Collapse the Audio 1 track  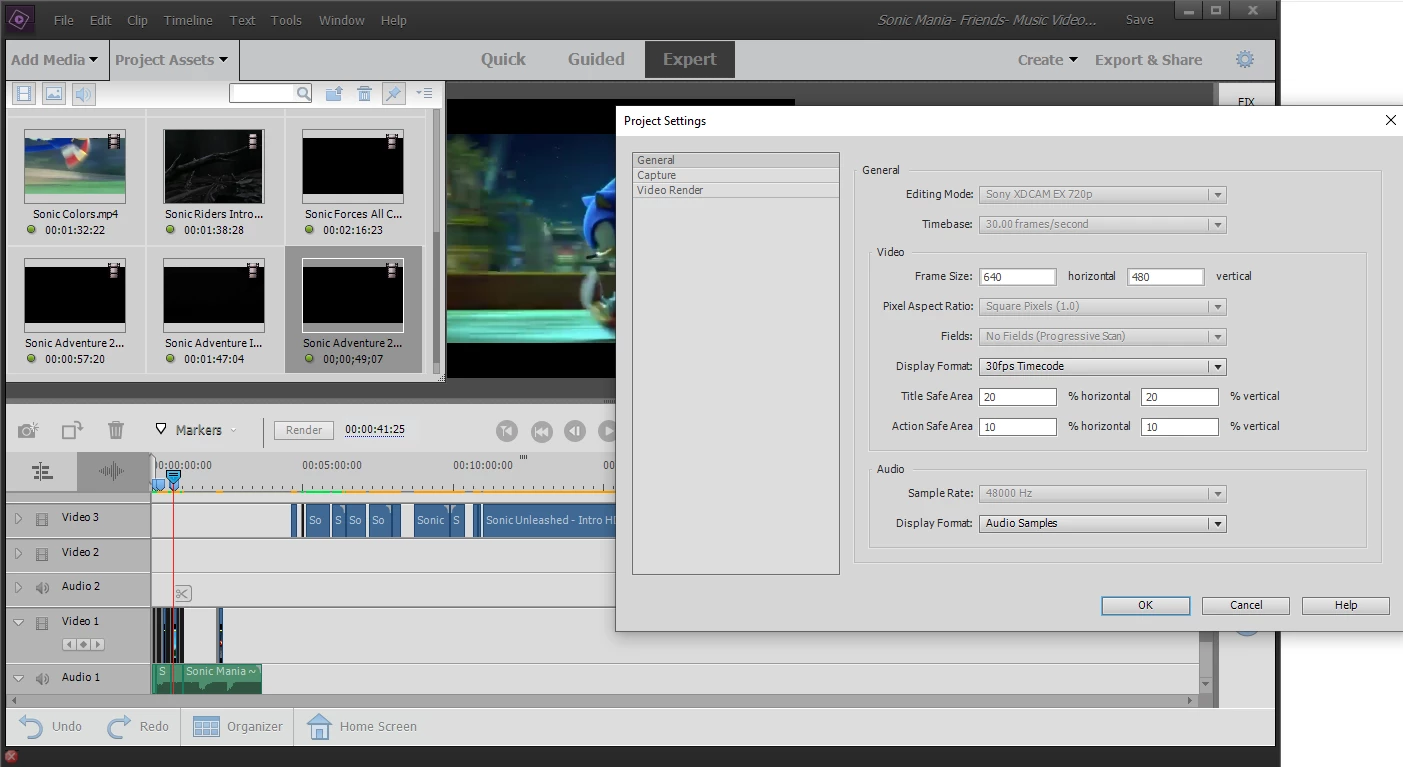tap(18, 678)
